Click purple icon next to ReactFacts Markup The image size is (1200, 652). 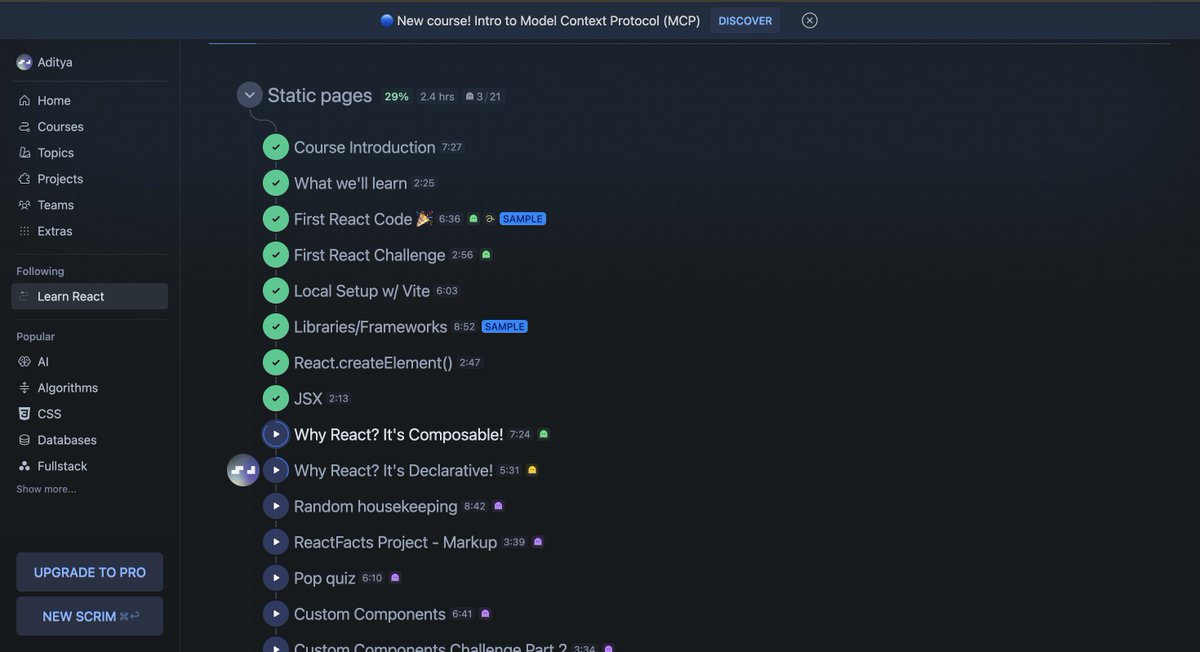tap(538, 542)
